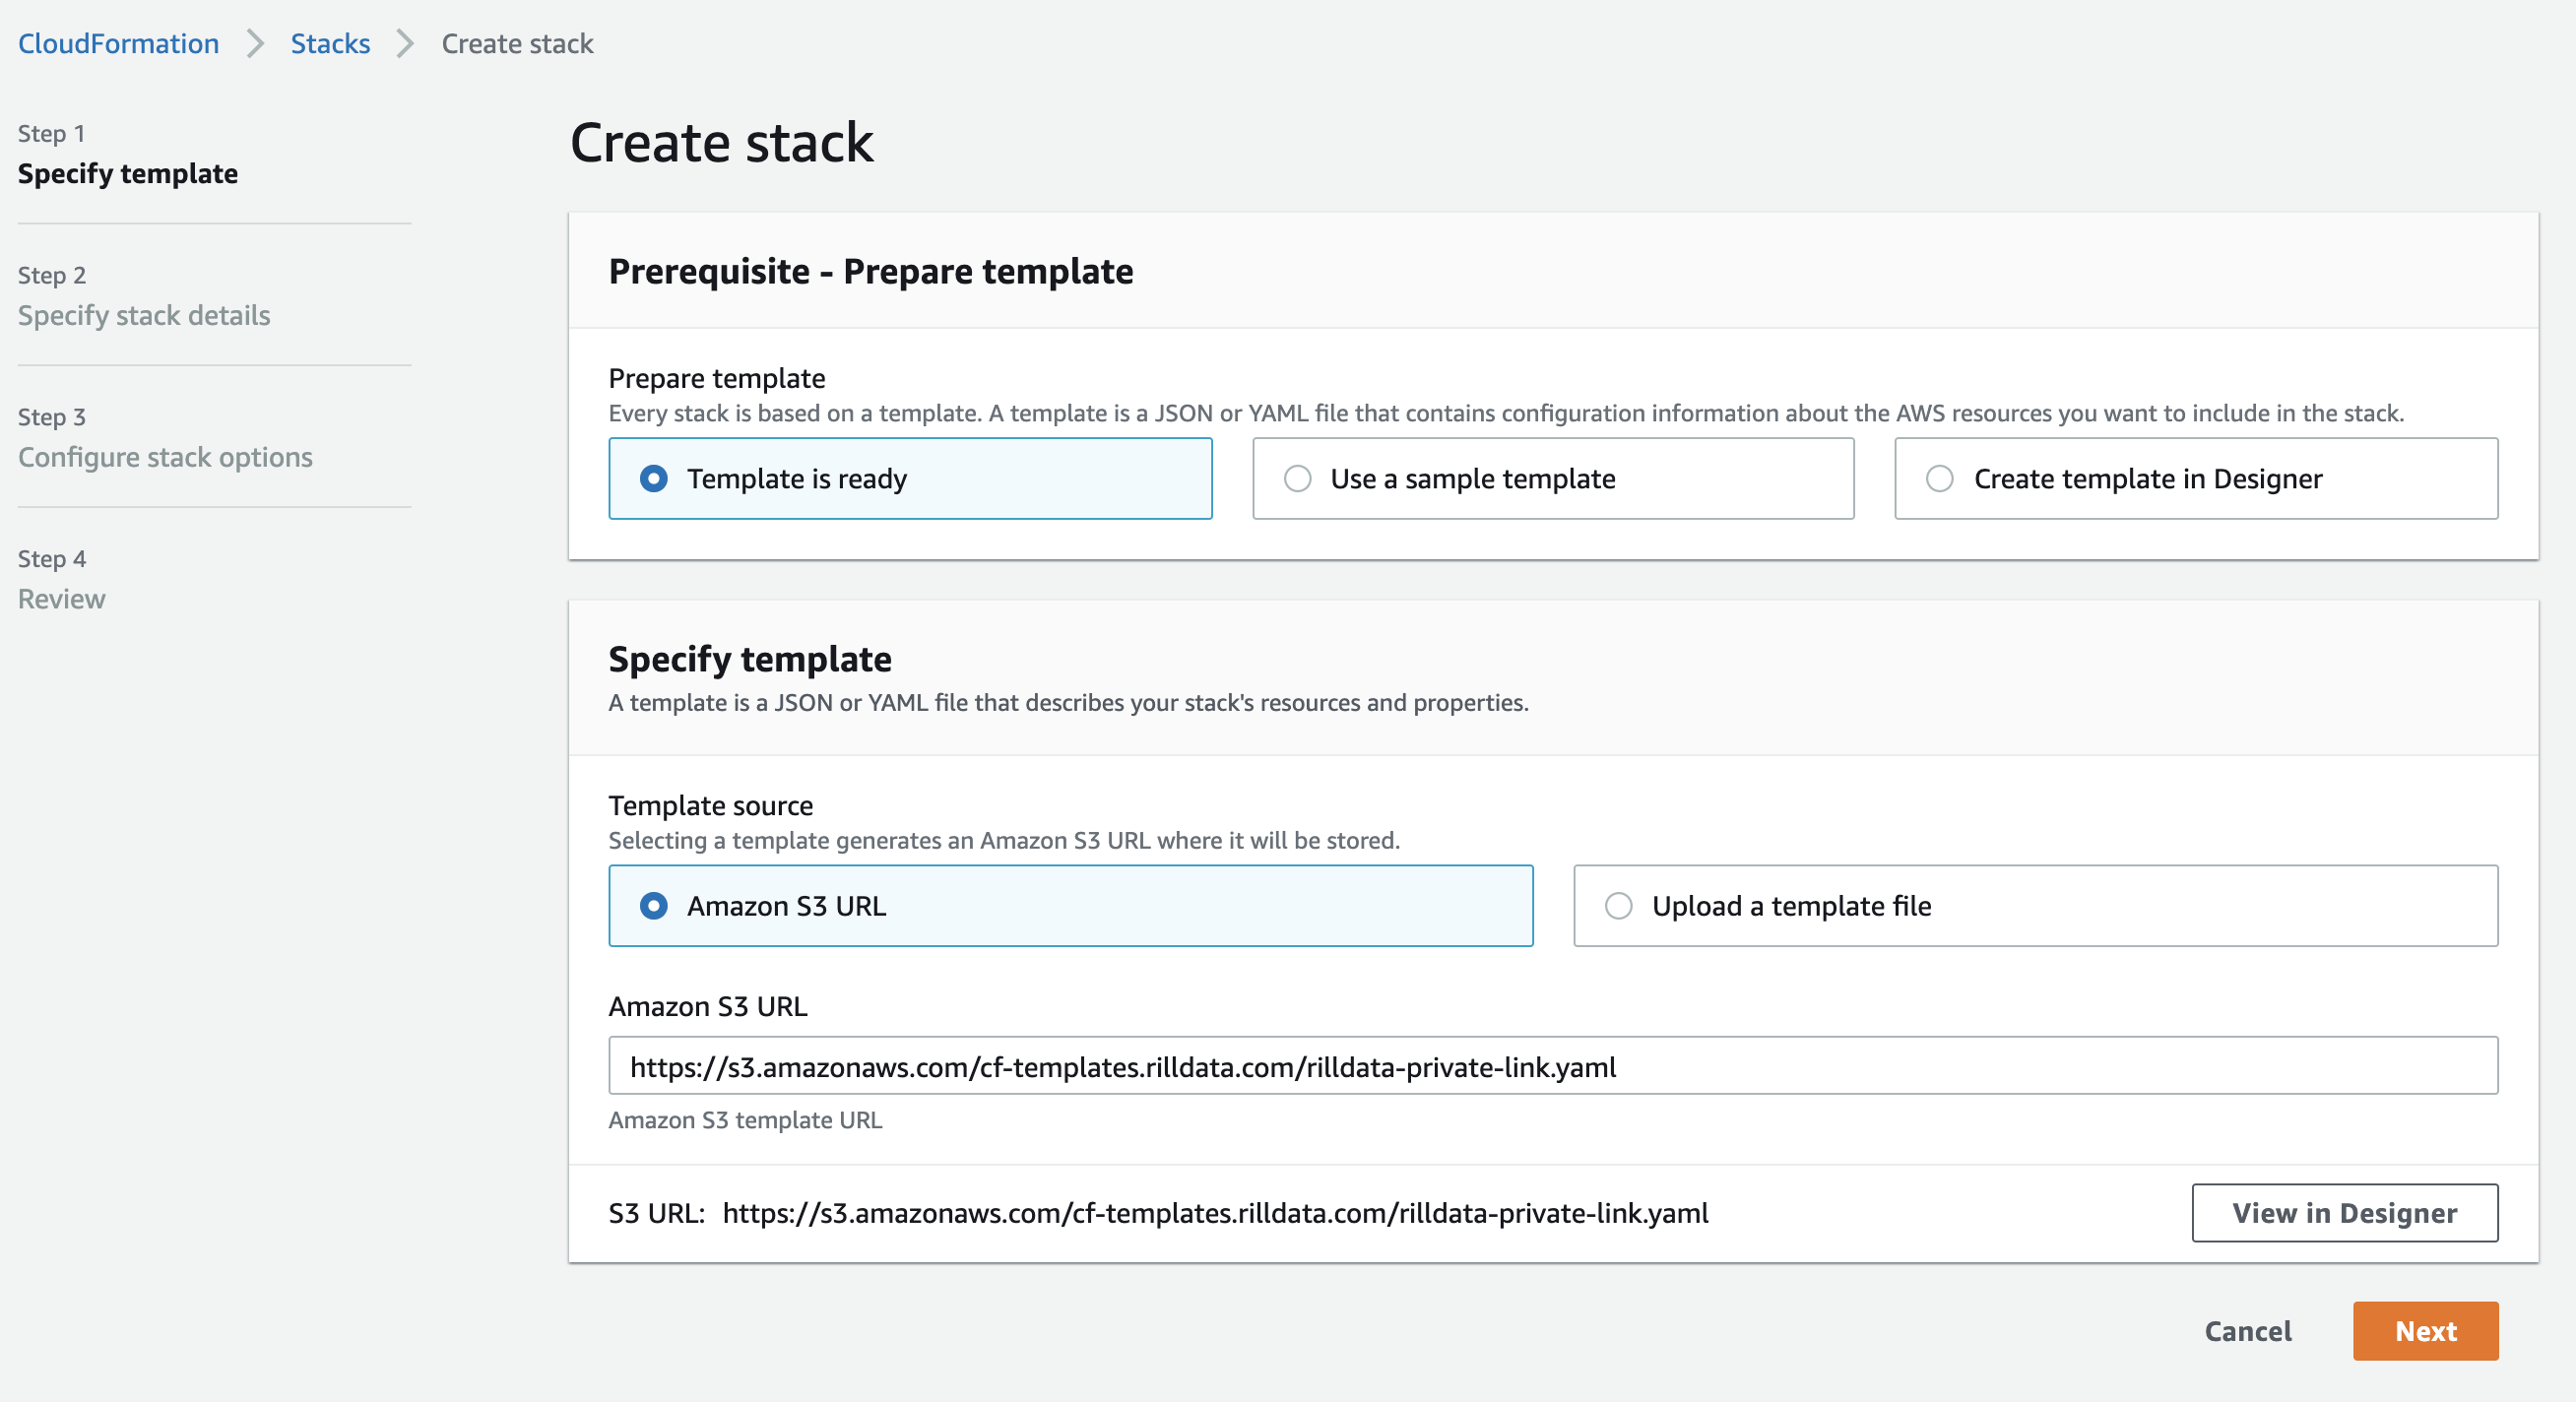The width and height of the screenshot is (2576, 1402).
Task: Go to the Stacks breadcrumb link
Action: coord(330,44)
